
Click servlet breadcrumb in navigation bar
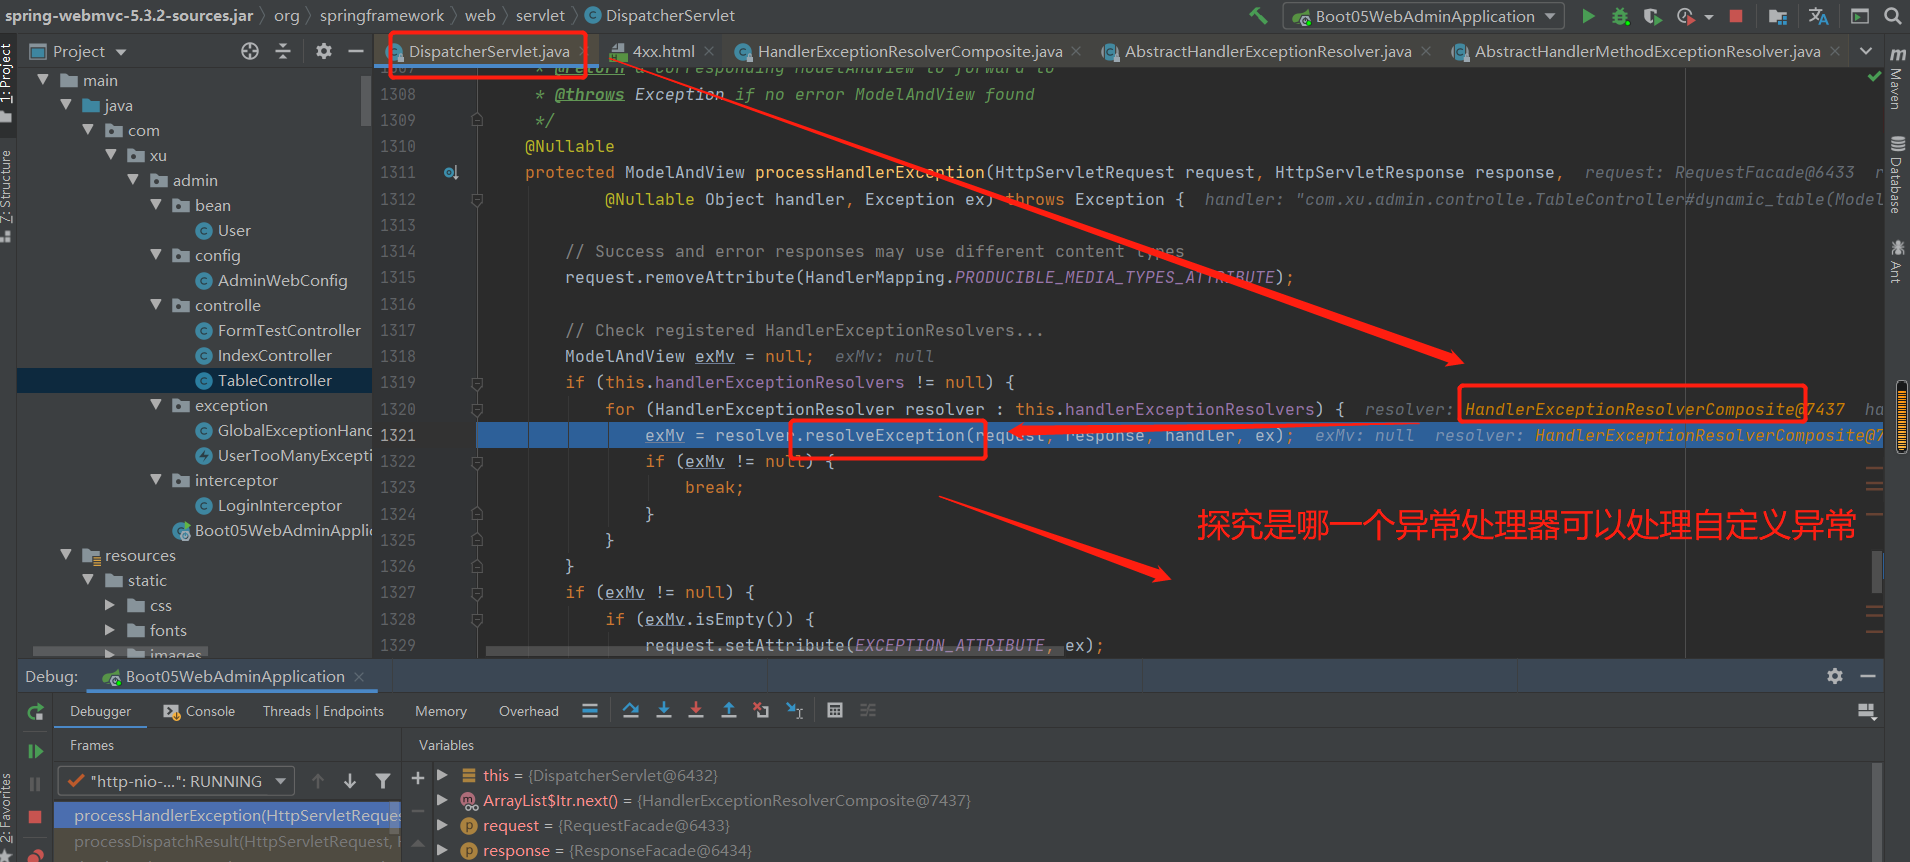point(540,15)
